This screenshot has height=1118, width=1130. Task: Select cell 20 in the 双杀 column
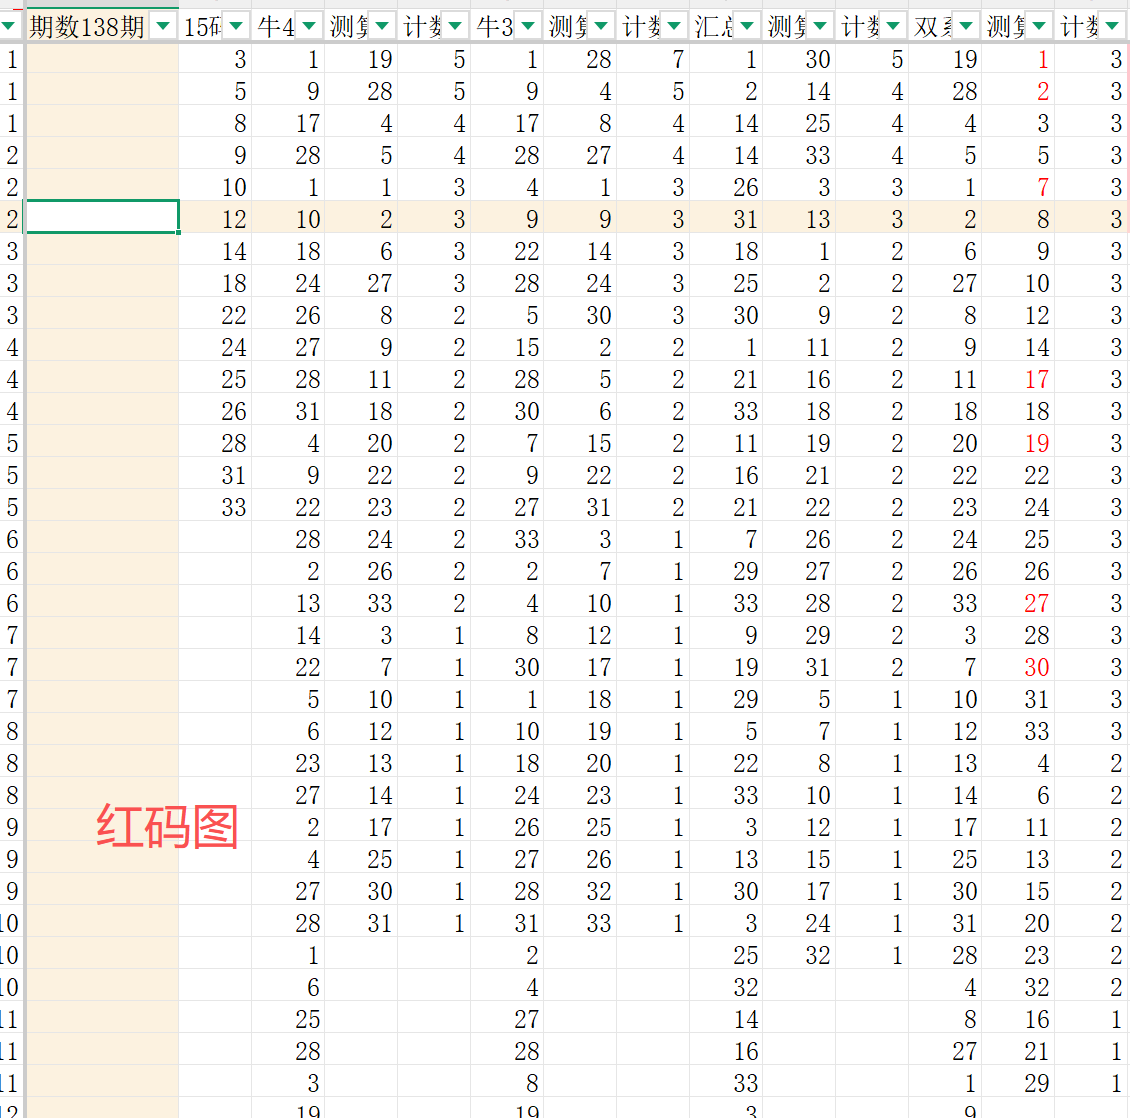click(945, 443)
